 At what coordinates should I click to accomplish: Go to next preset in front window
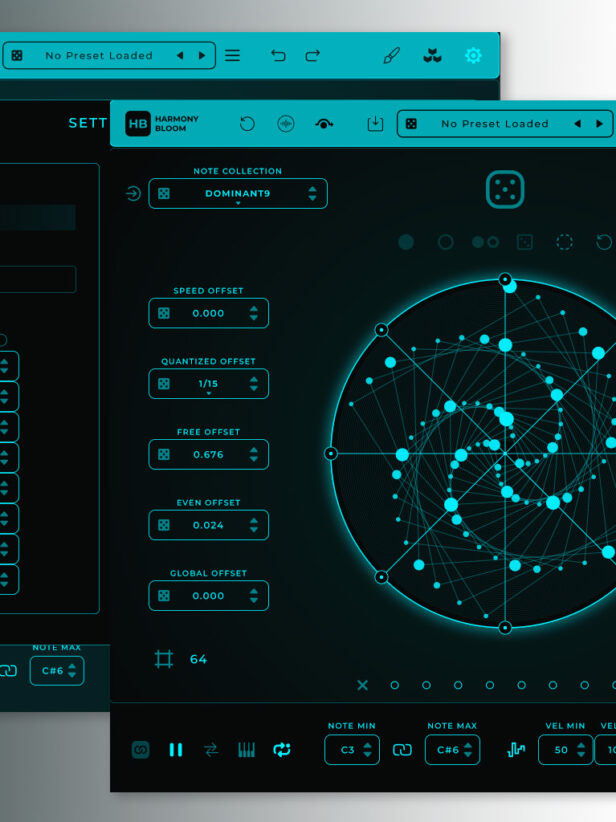pos(599,123)
